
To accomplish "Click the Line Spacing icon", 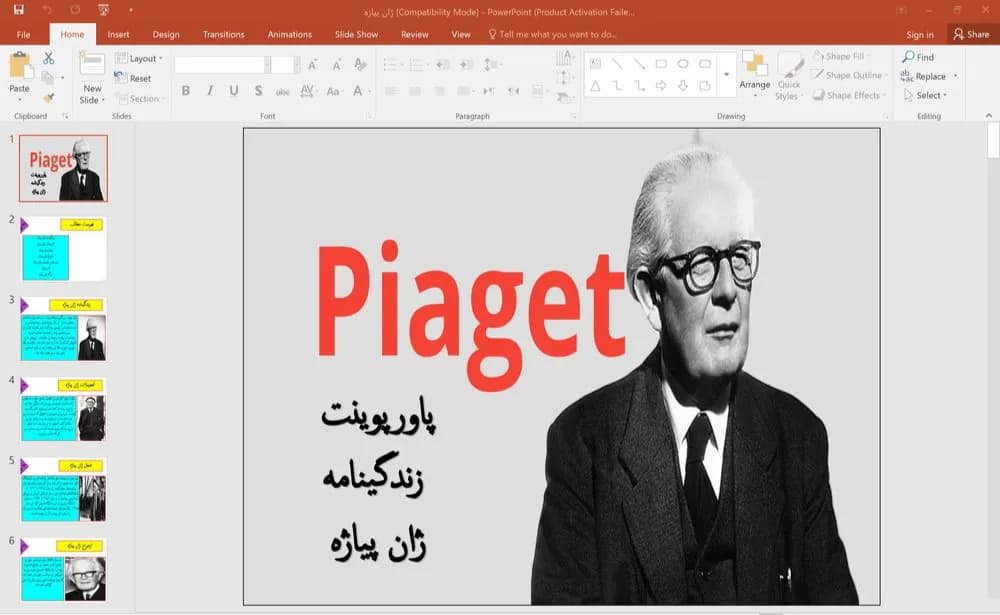I will [x=492, y=64].
